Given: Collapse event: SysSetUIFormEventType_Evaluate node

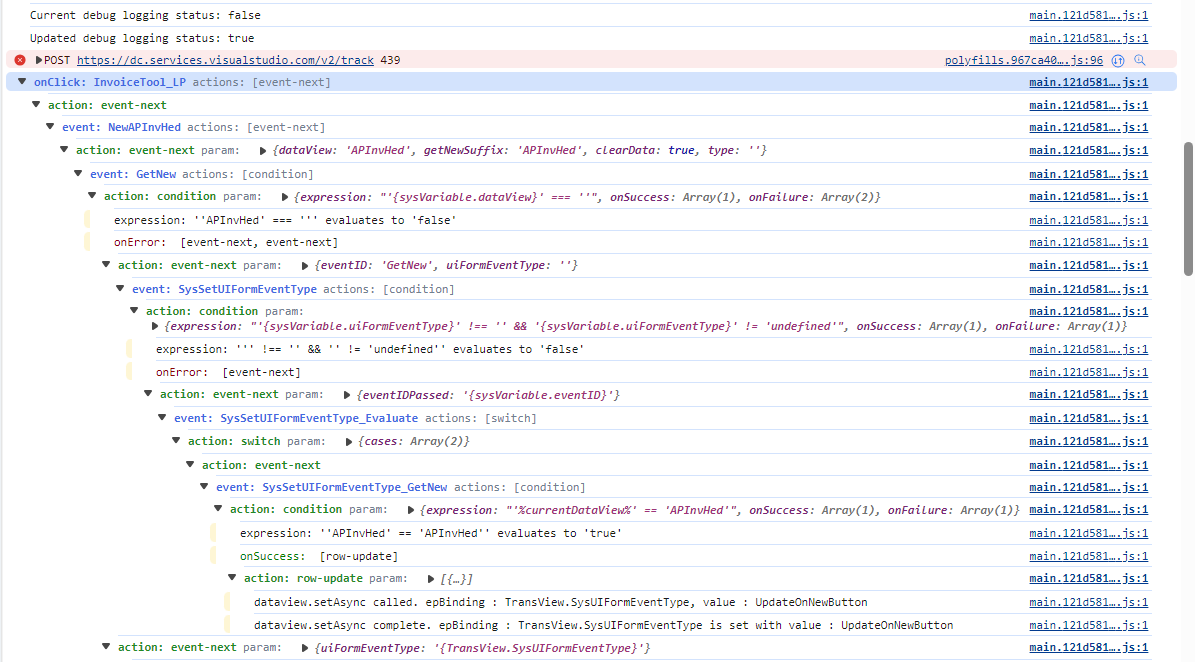Looking at the screenshot, I should point(162,417).
